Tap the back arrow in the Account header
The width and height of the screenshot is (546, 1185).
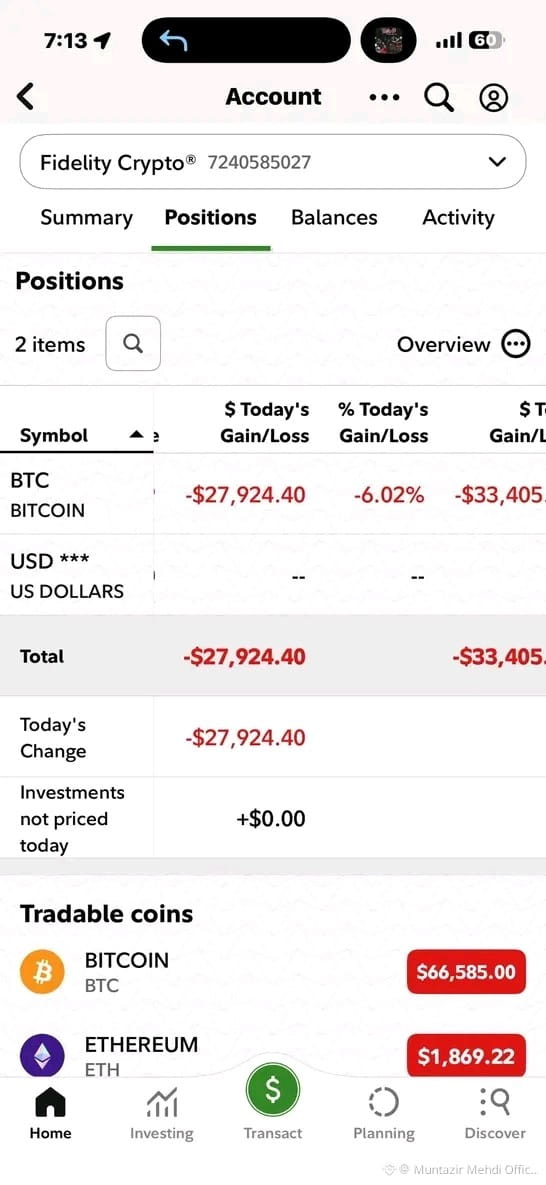(x=26, y=97)
